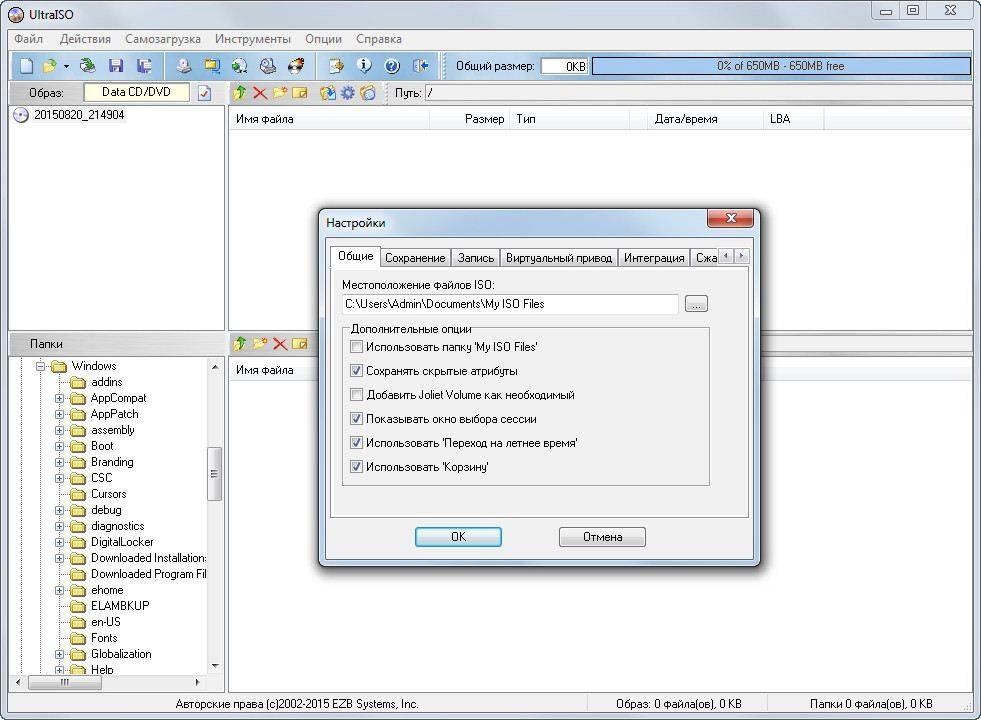Click the Open file folder icon in main toolbar

coord(49,66)
